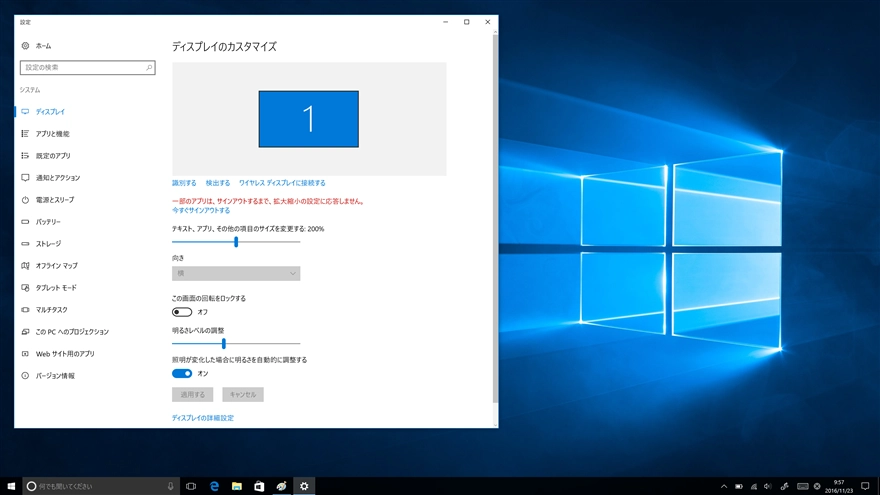Viewport: 880px width, 495px height.
Task: Show hidden system tray icons chevron
Action: coord(722,486)
